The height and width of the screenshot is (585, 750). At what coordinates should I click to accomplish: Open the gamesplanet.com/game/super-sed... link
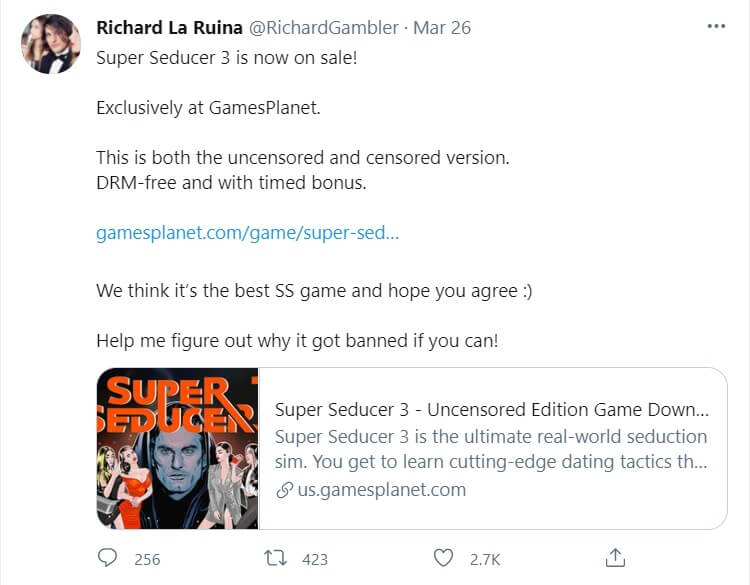click(x=247, y=233)
